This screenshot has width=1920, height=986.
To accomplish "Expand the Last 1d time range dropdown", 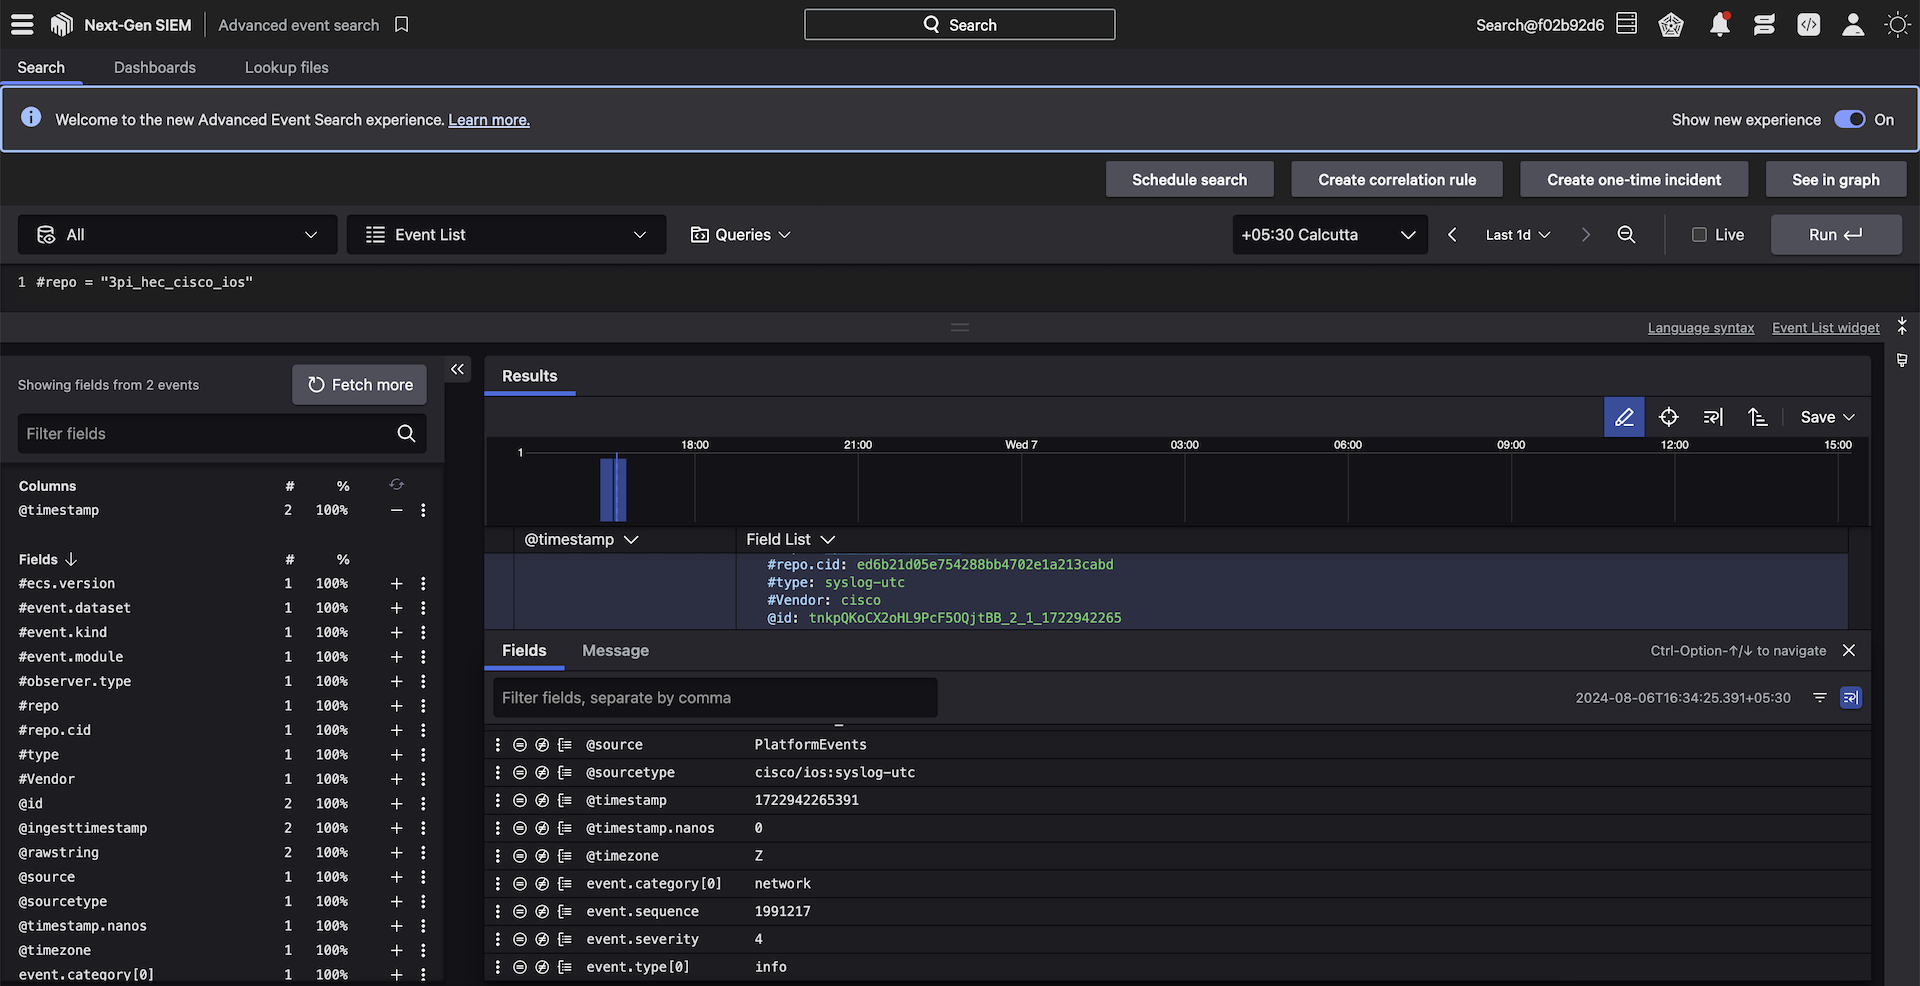I will [x=1517, y=235].
